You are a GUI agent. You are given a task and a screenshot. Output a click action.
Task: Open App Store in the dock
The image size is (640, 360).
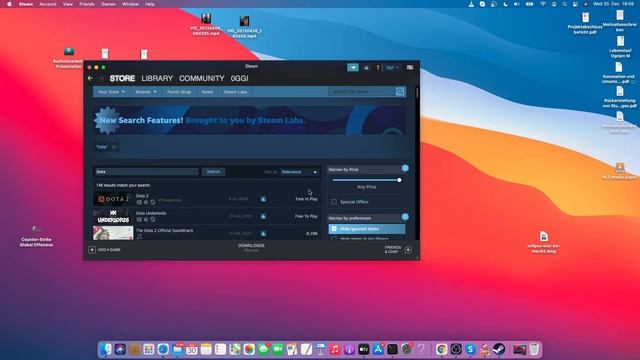378,349
